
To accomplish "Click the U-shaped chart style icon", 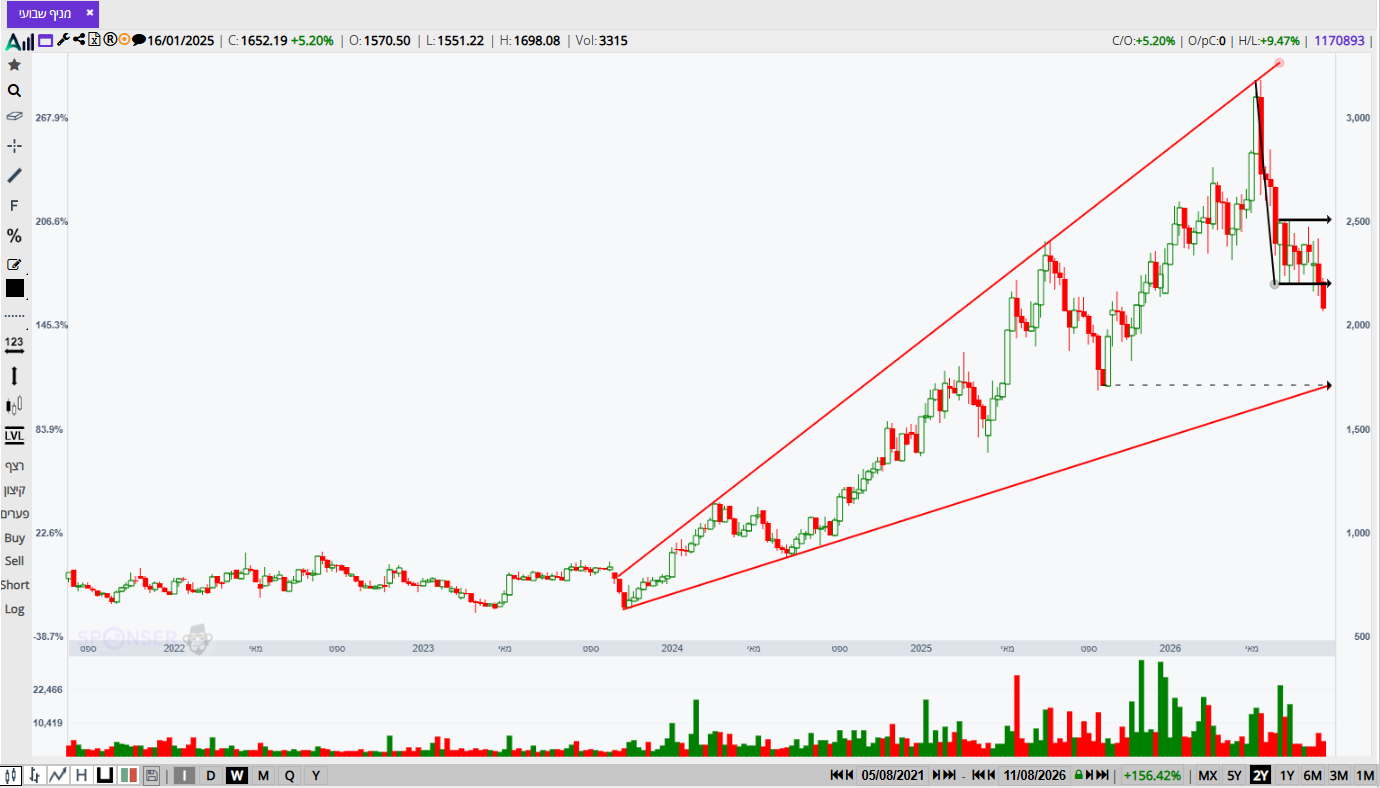I will [x=104, y=775].
